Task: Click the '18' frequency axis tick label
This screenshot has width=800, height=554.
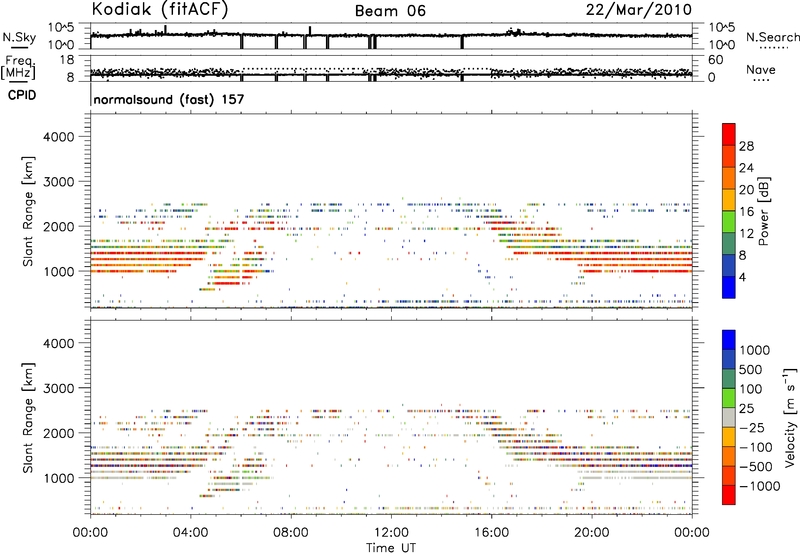Action: (x=67, y=60)
